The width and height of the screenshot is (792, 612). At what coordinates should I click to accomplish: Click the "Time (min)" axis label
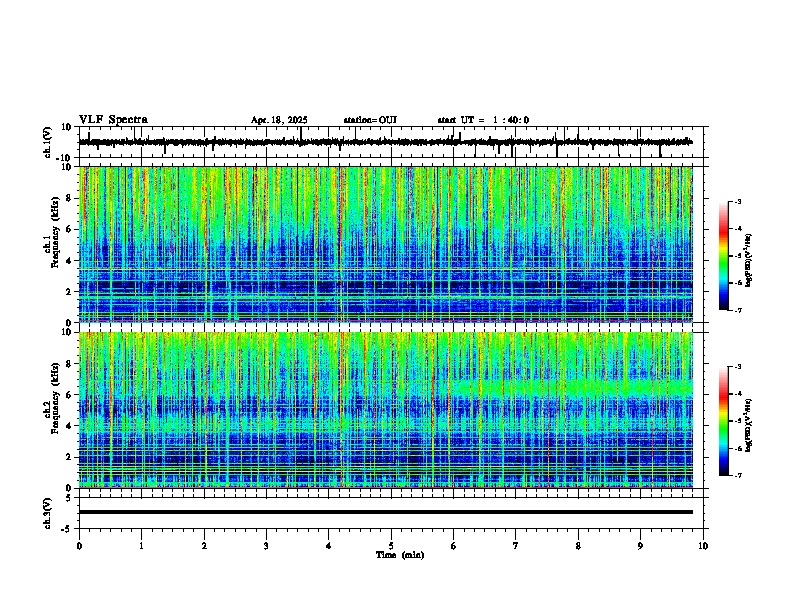[x=400, y=555]
